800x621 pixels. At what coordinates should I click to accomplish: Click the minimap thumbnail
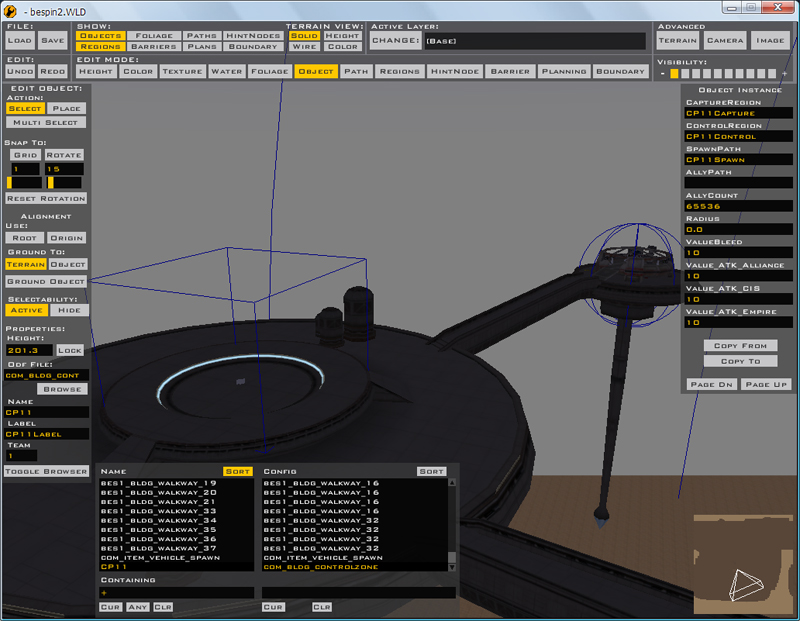[x=744, y=564]
